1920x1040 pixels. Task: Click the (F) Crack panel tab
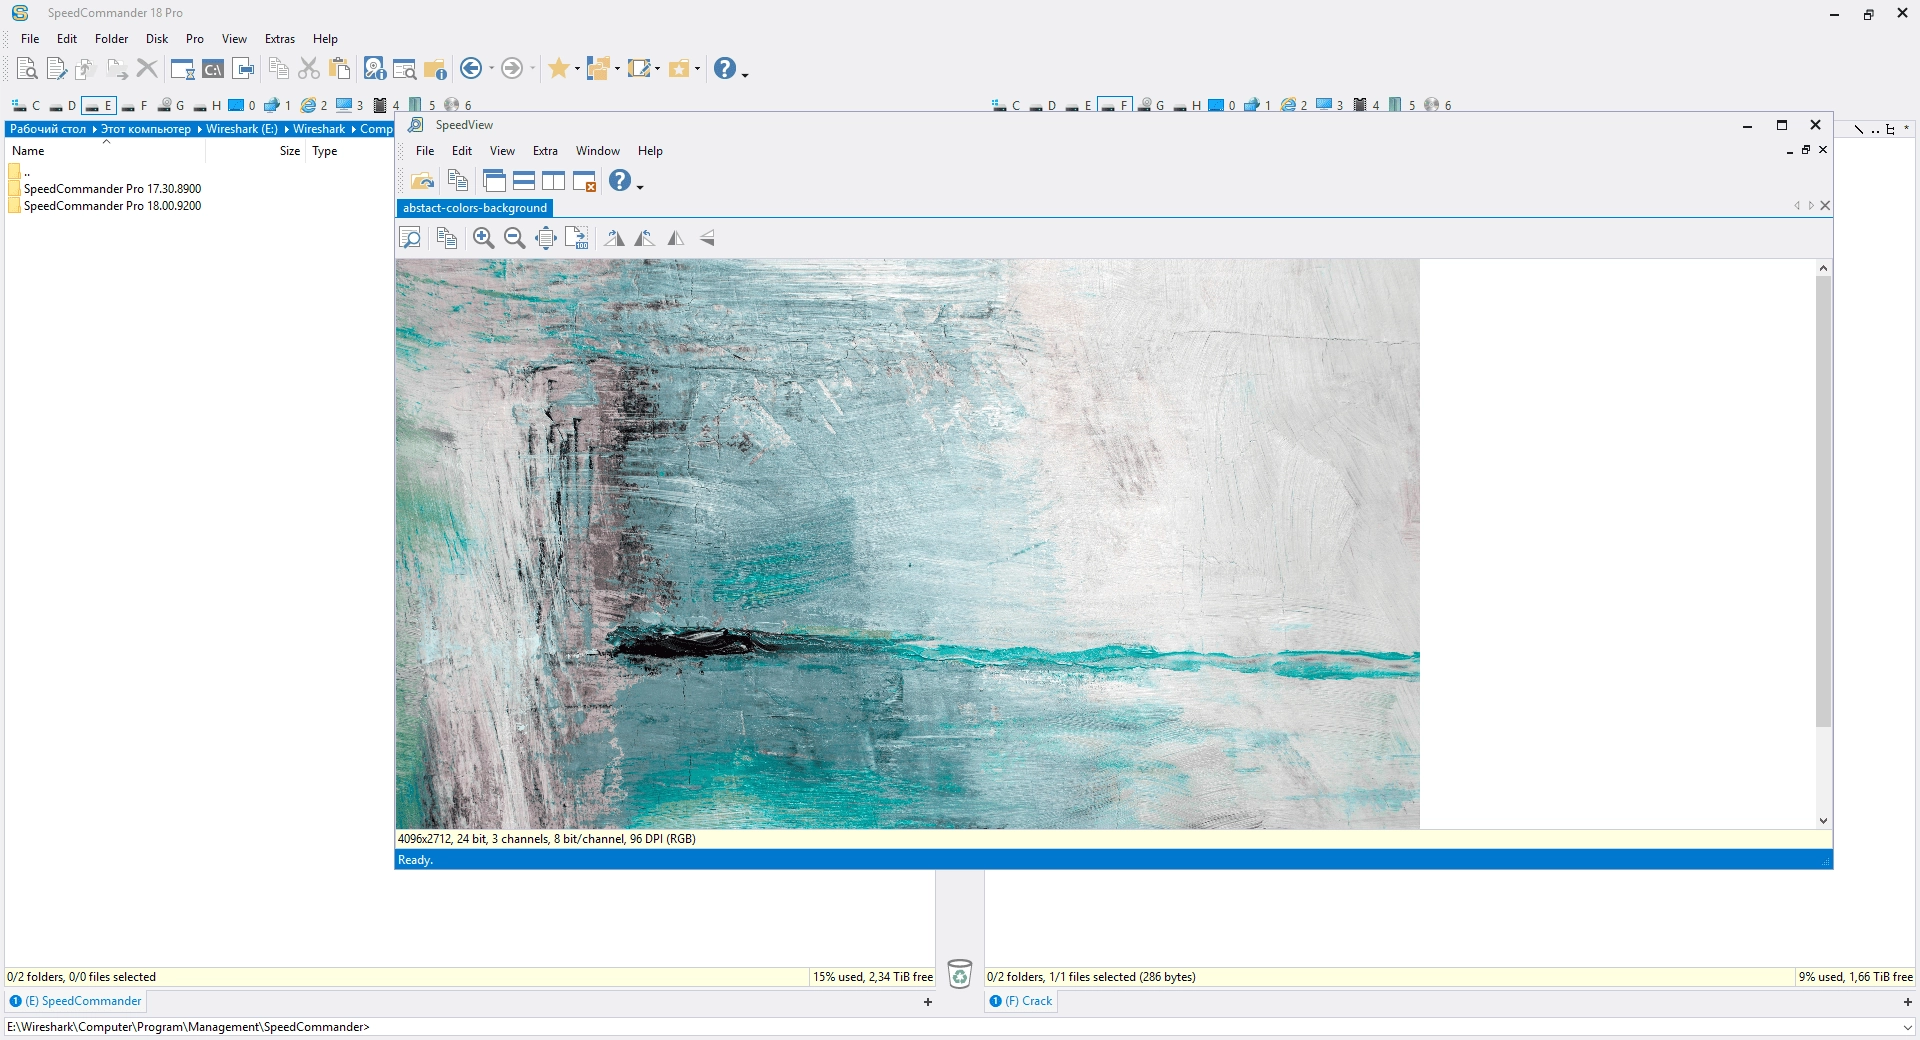click(x=1021, y=1001)
